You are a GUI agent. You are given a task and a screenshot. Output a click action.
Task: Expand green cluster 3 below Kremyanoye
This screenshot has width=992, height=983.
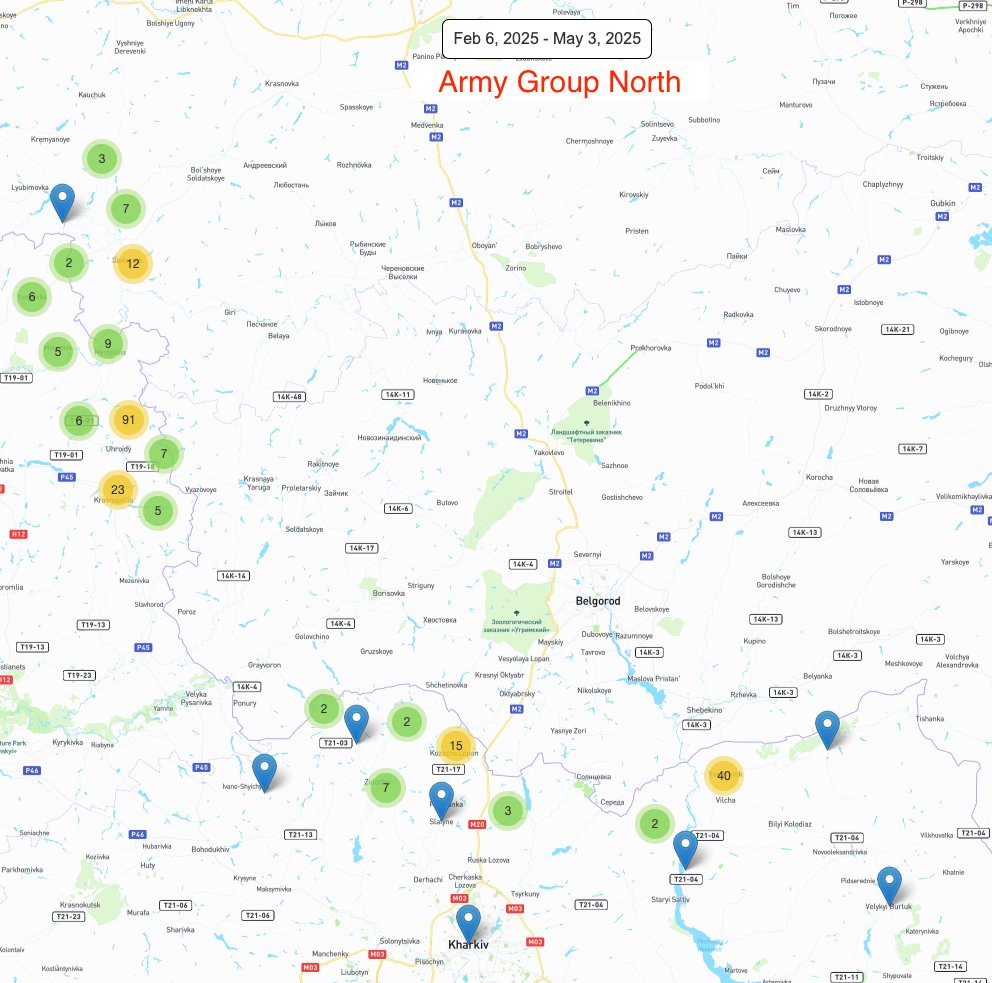click(102, 159)
